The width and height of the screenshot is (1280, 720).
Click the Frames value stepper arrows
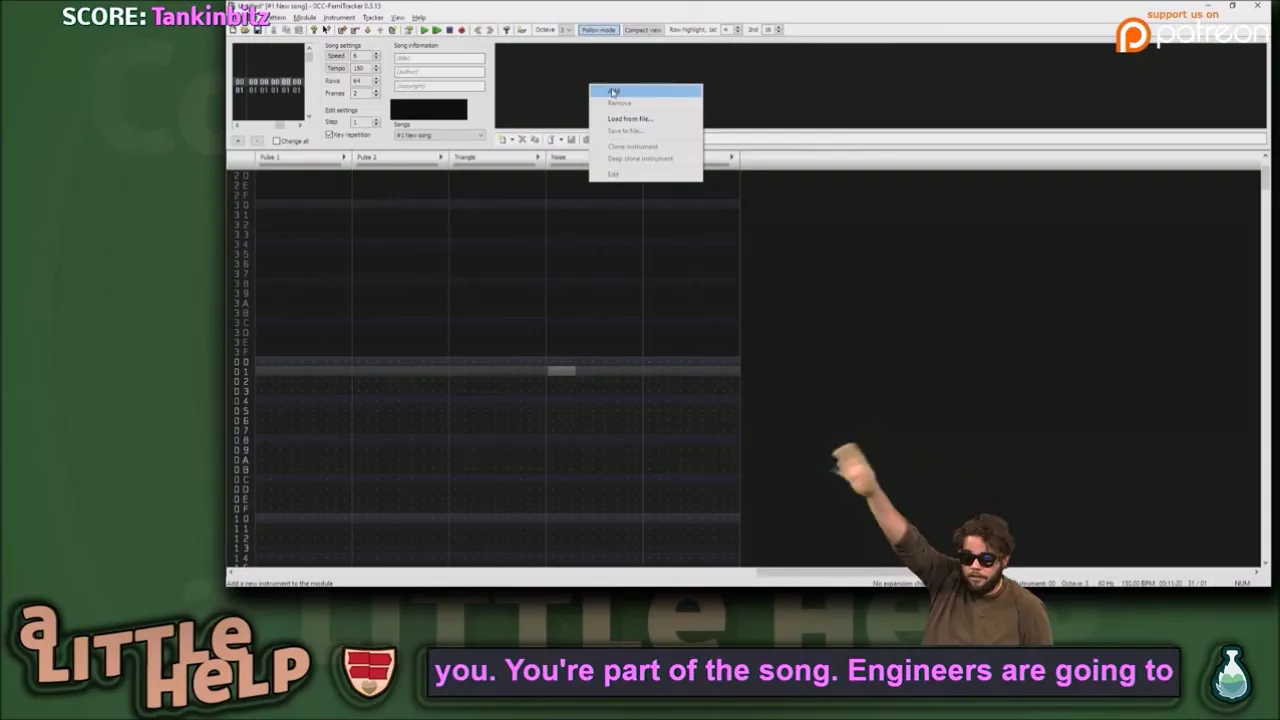(x=376, y=93)
